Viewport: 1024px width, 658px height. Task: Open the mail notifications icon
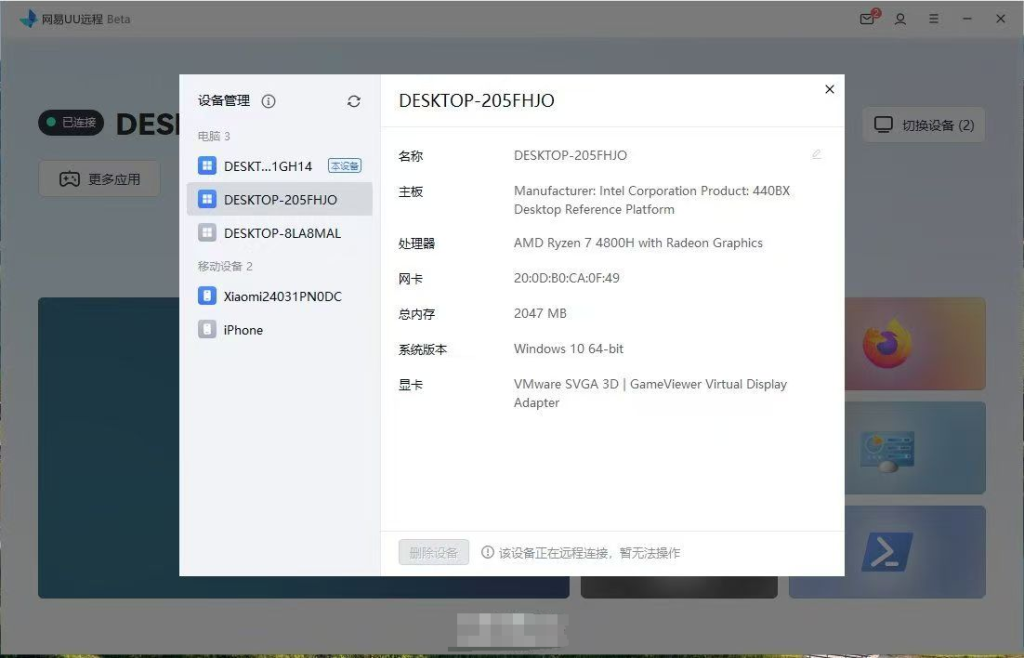[x=868, y=19]
